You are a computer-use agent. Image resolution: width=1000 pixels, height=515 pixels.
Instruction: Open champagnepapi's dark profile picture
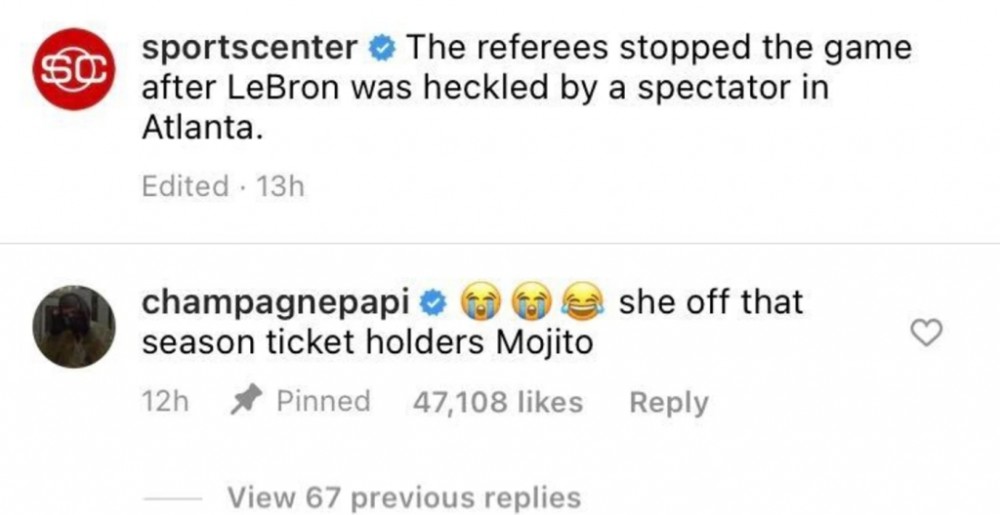74,327
